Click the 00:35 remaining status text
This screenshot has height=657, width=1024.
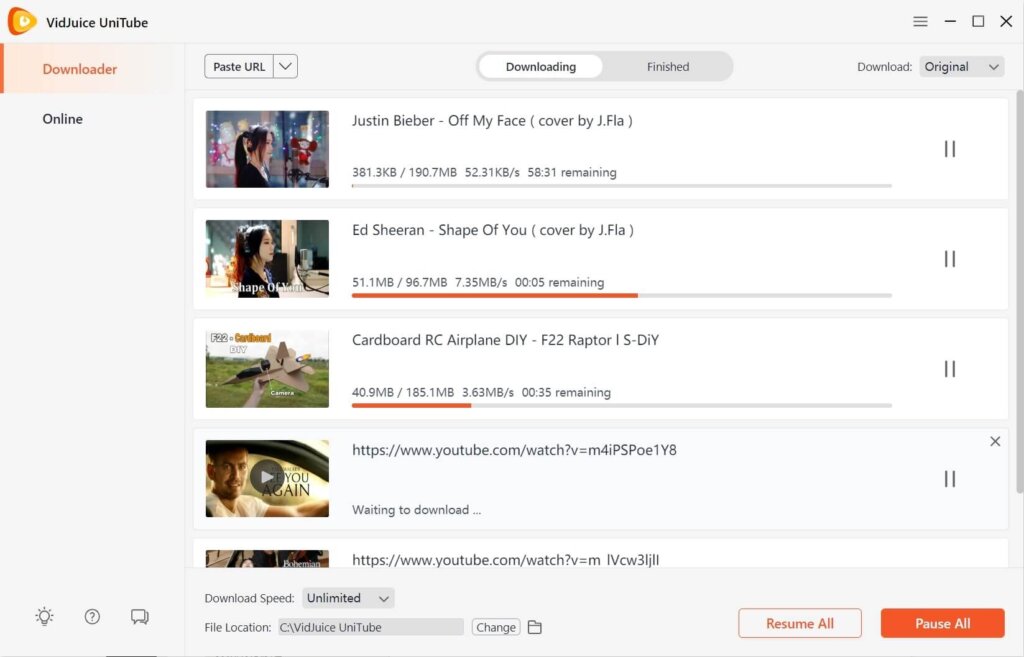pyautogui.click(x=566, y=393)
